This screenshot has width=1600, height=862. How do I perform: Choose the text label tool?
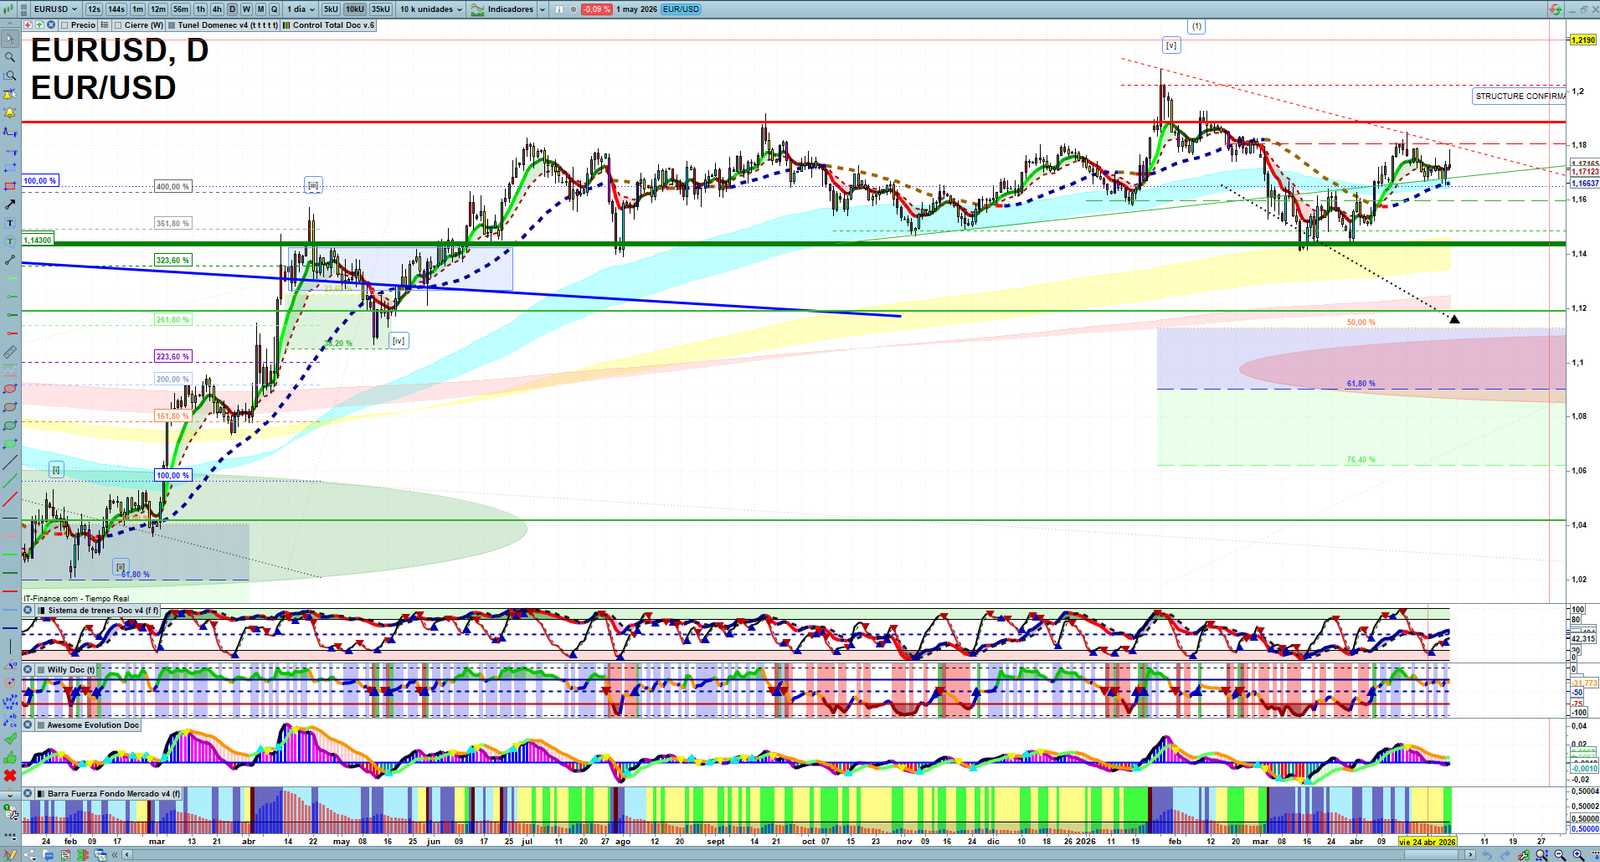pyautogui.click(x=10, y=223)
